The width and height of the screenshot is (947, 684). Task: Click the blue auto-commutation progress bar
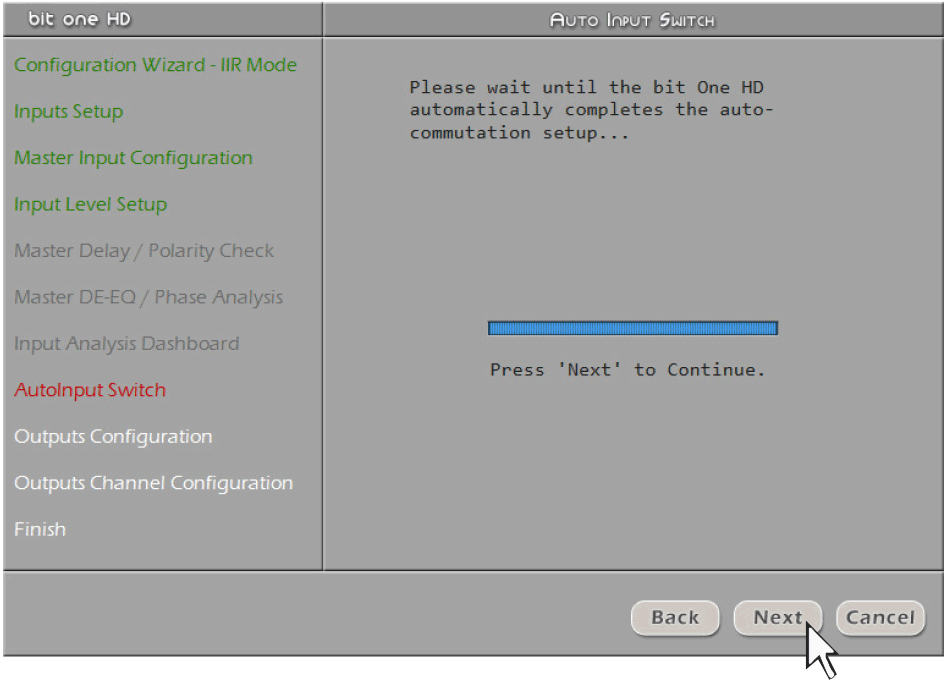633,328
